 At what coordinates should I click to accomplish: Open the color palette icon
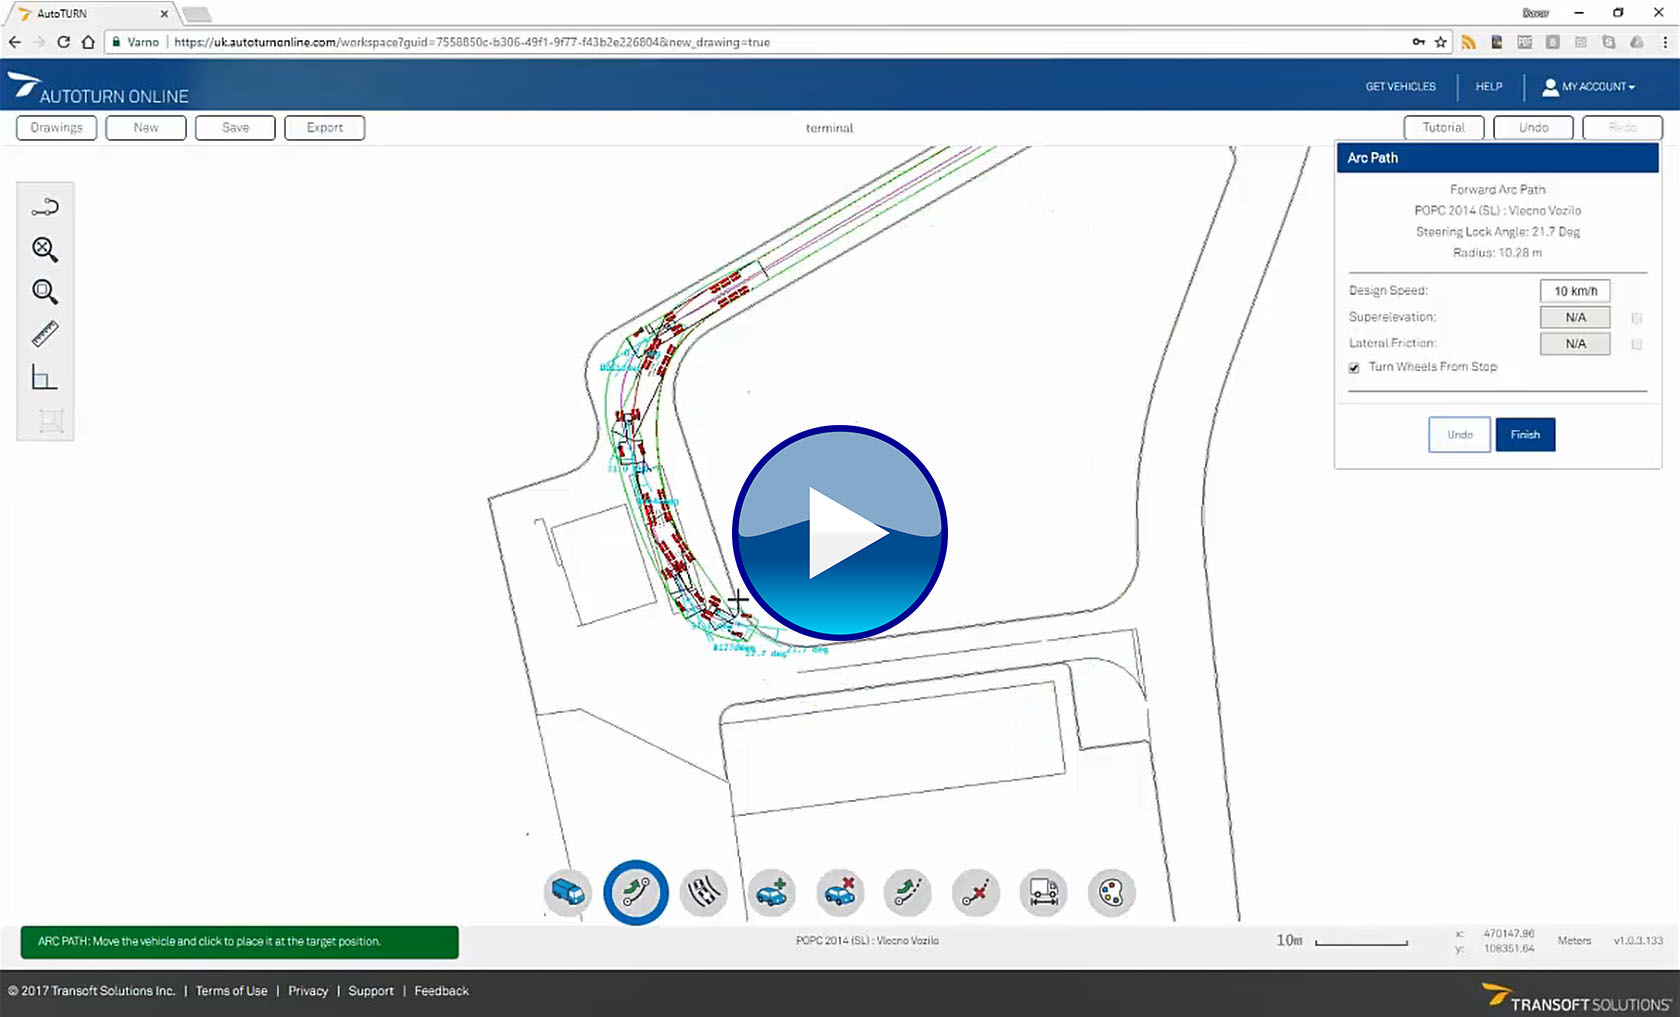[1111, 892]
